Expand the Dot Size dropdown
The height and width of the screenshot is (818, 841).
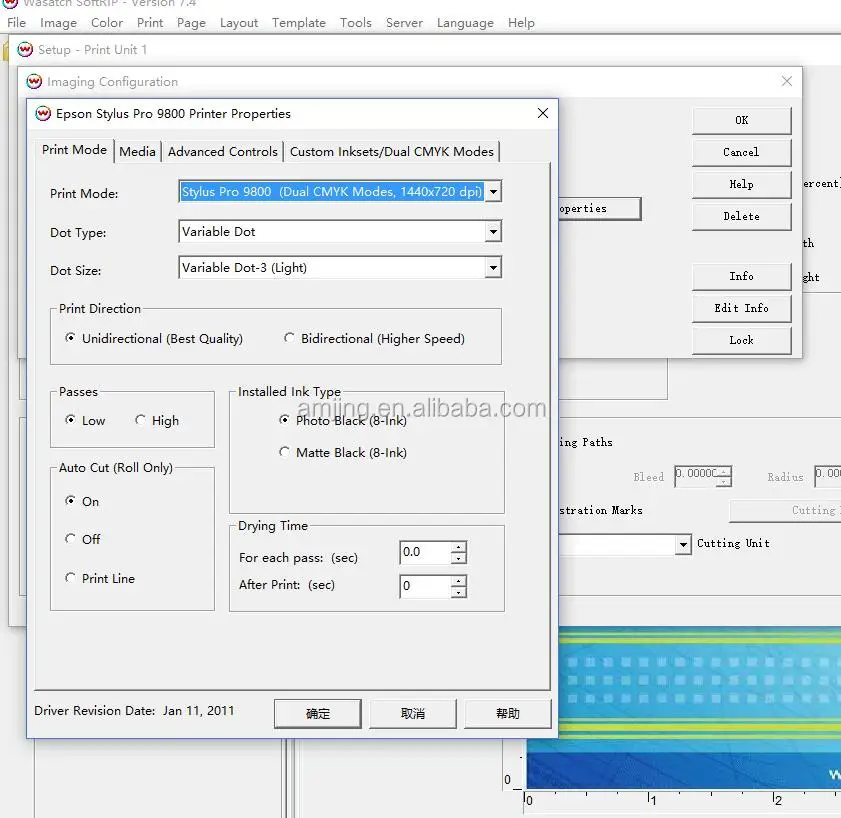click(x=493, y=268)
